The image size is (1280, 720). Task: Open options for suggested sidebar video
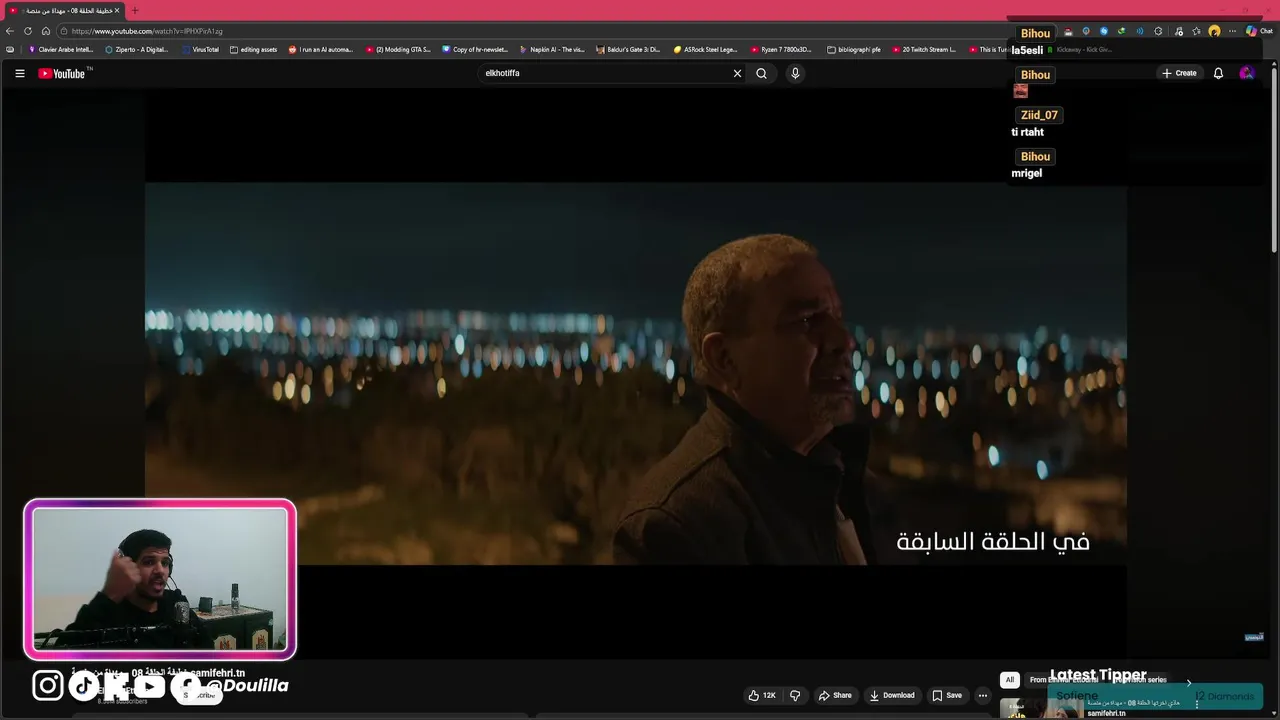1196,704
